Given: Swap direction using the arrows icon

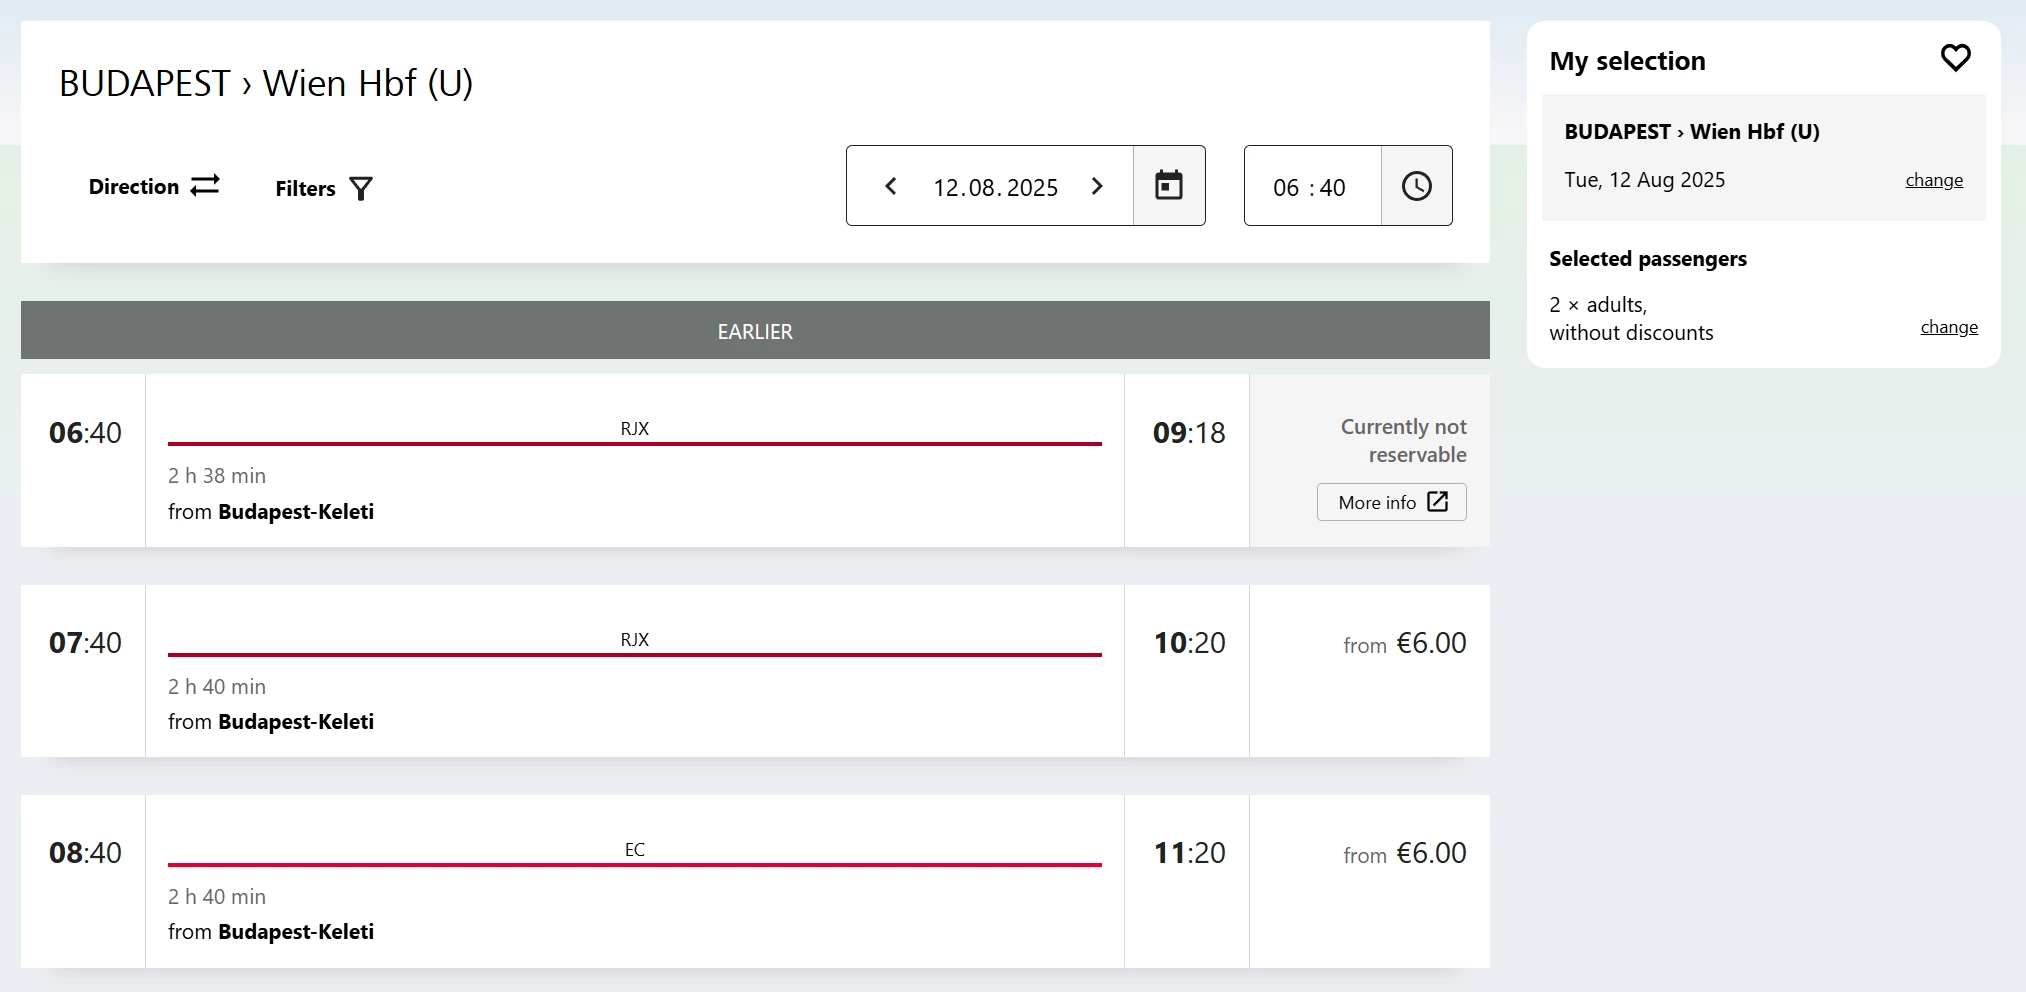Looking at the screenshot, I should click(205, 186).
